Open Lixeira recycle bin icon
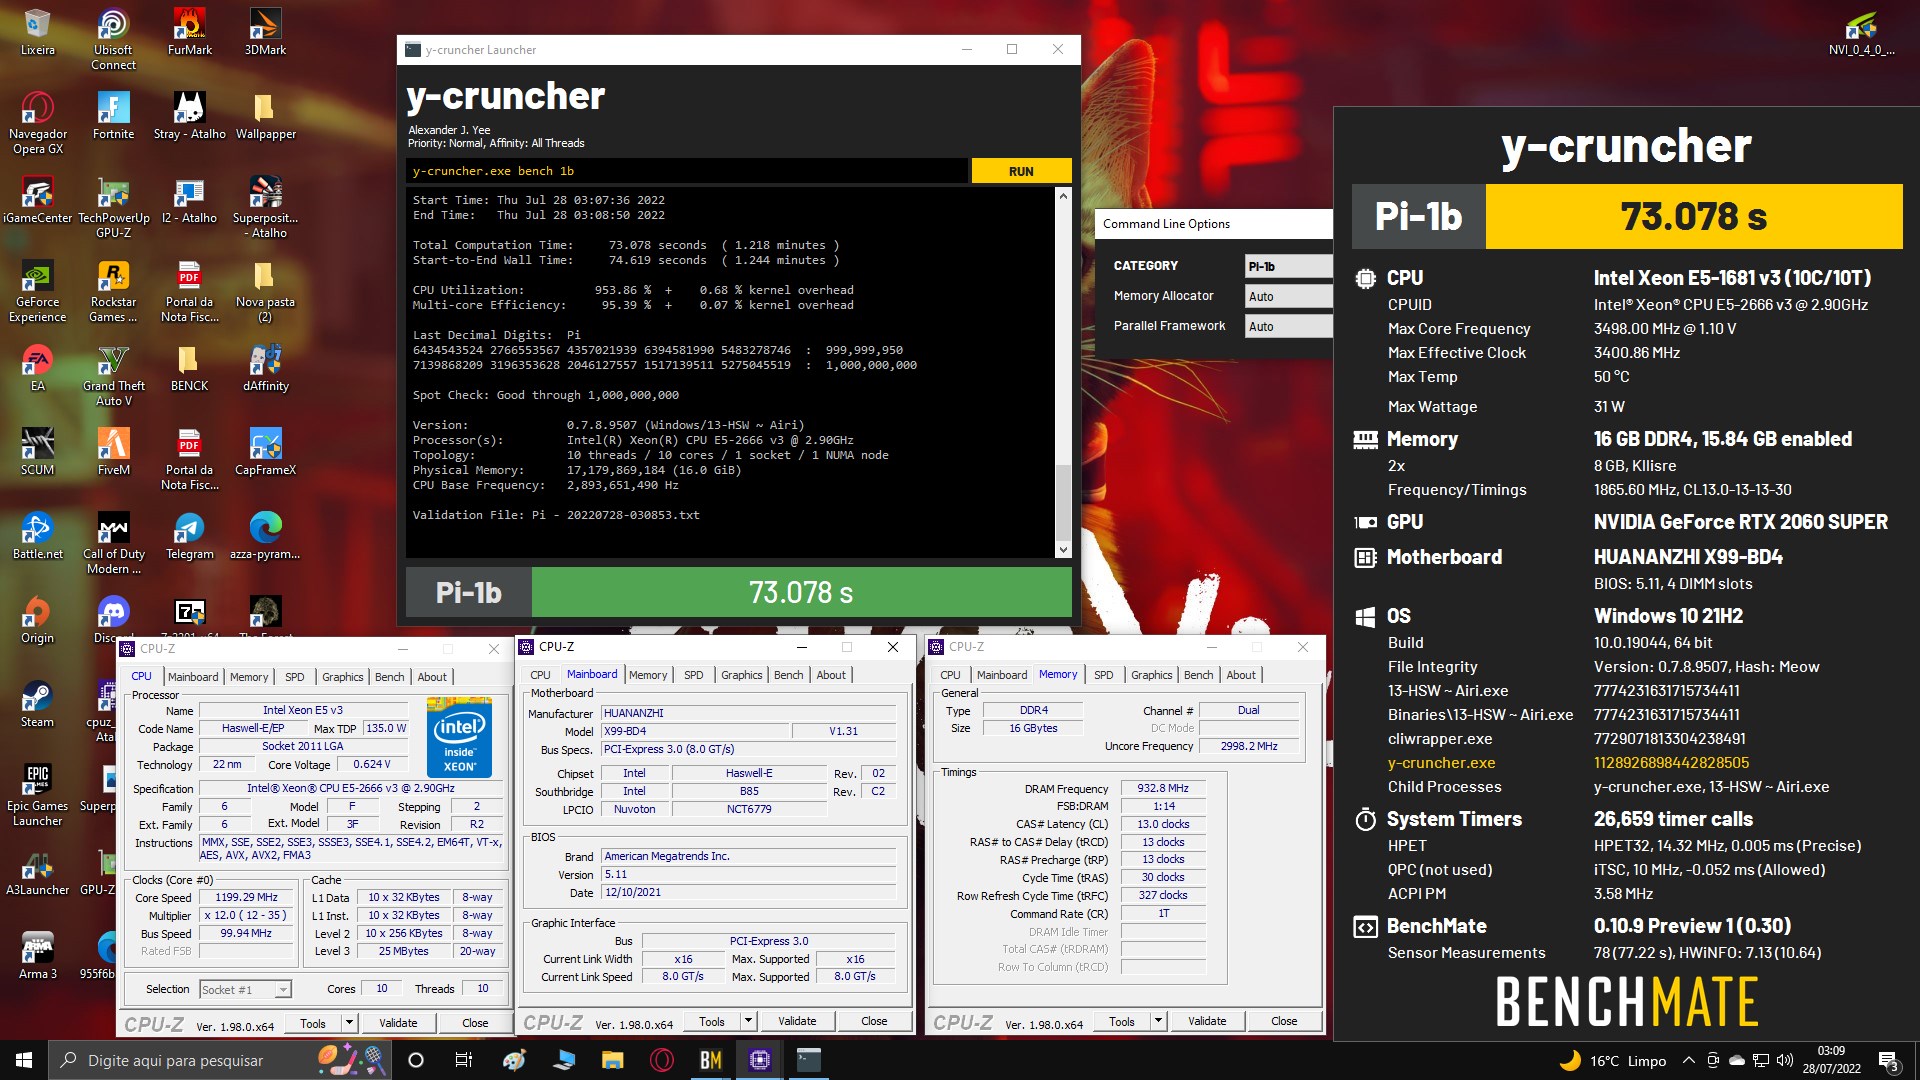Viewport: 1920px width, 1080px height. [37, 31]
